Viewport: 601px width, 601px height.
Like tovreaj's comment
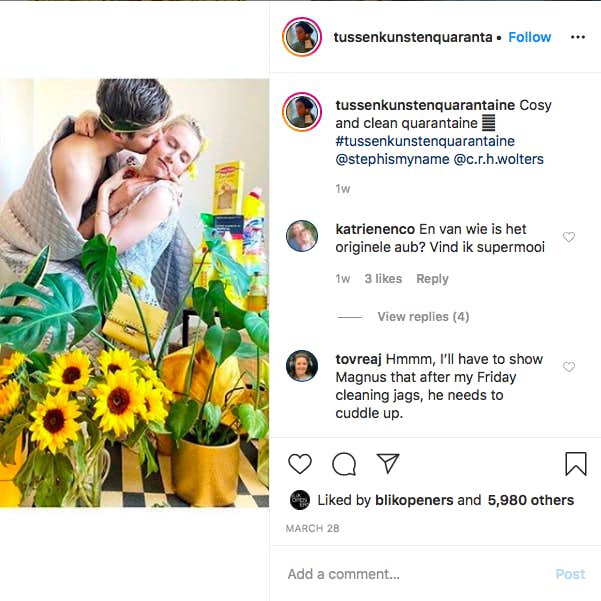(569, 367)
